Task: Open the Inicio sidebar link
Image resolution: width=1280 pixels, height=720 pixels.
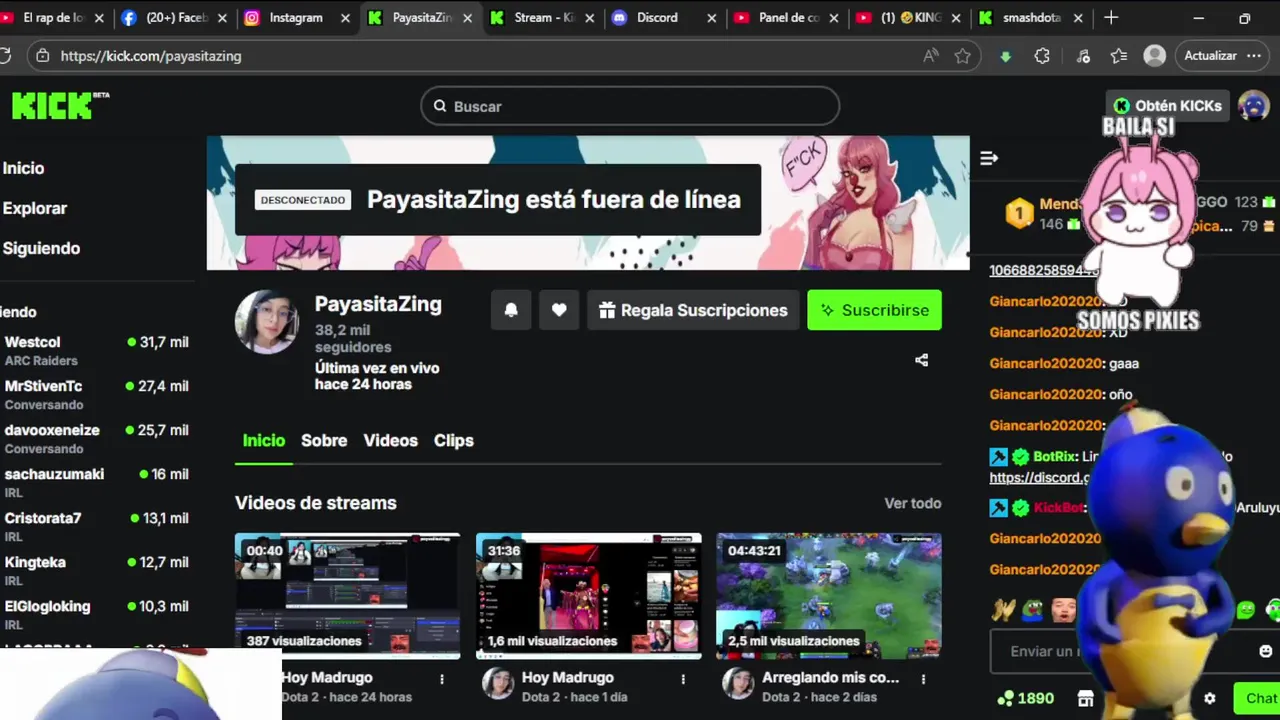Action: pyautogui.click(x=23, y=168)
